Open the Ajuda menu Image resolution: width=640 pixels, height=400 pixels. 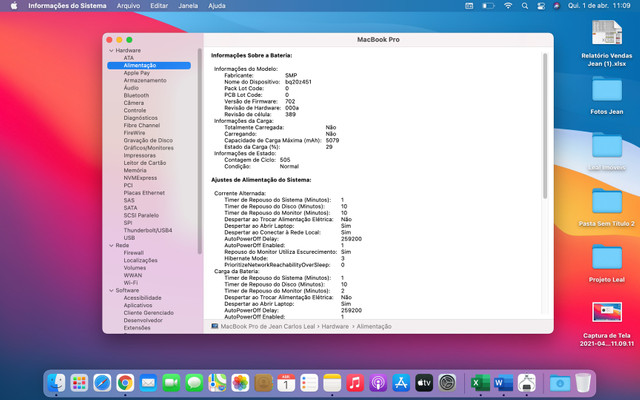217,6
